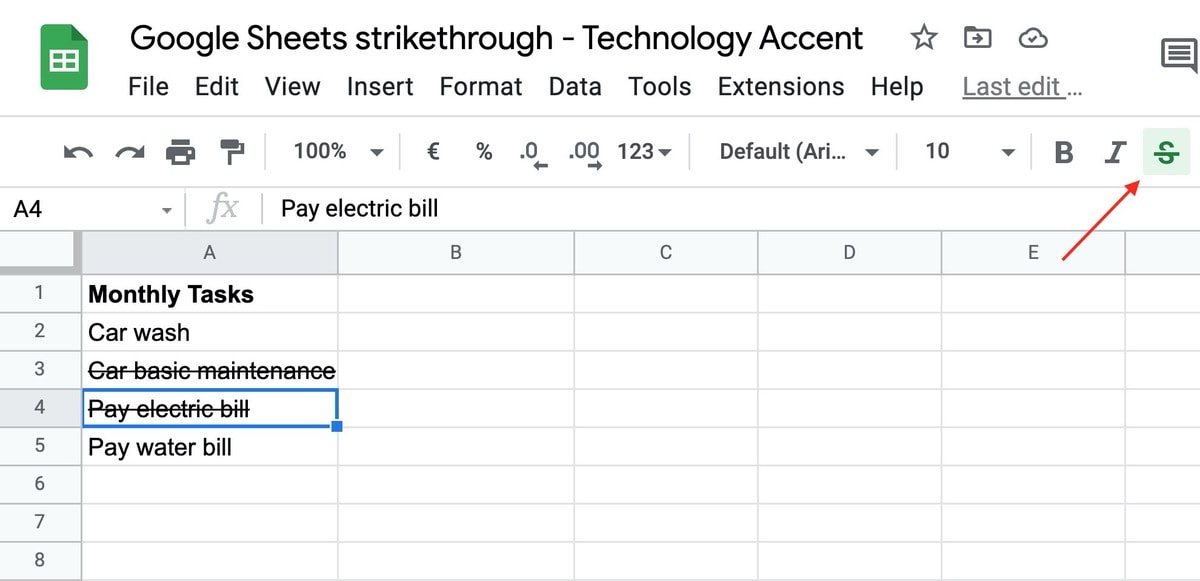Select the Pay electric bill cell
1200x581 pixels.
[x=210, y=408]
